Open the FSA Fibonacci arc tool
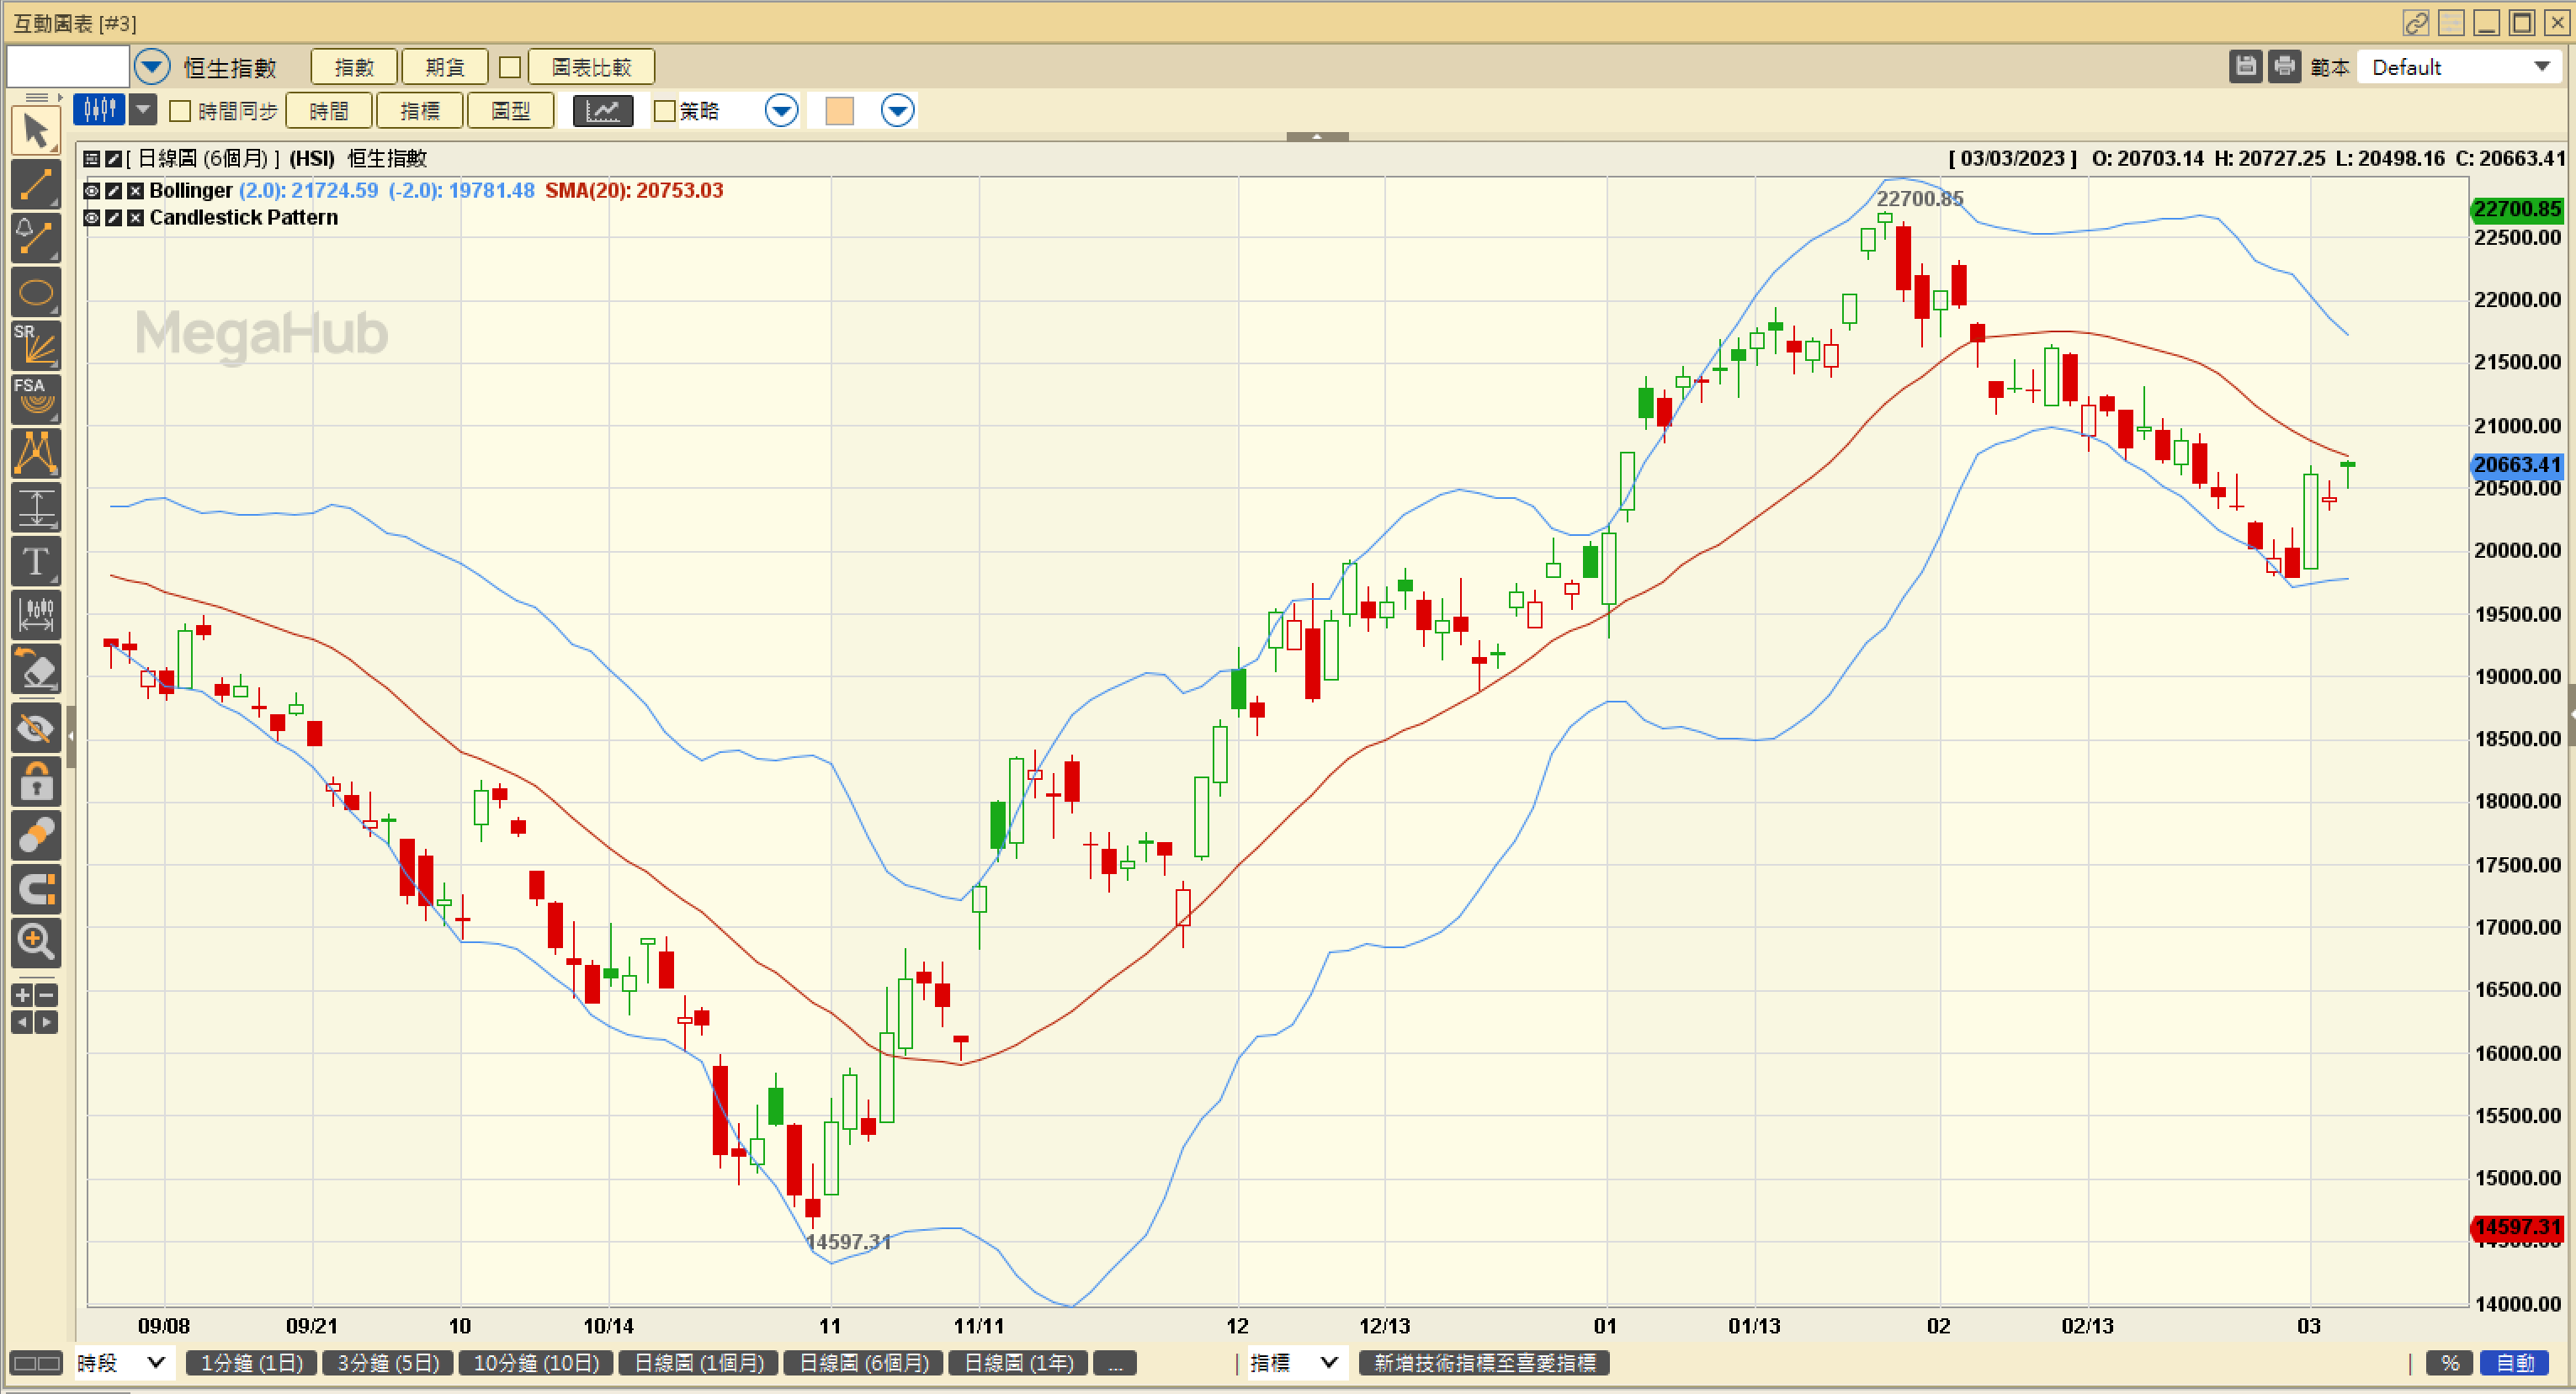Image resolution: width=2576 pixels, height=1394 pixels. pos(36,398)
